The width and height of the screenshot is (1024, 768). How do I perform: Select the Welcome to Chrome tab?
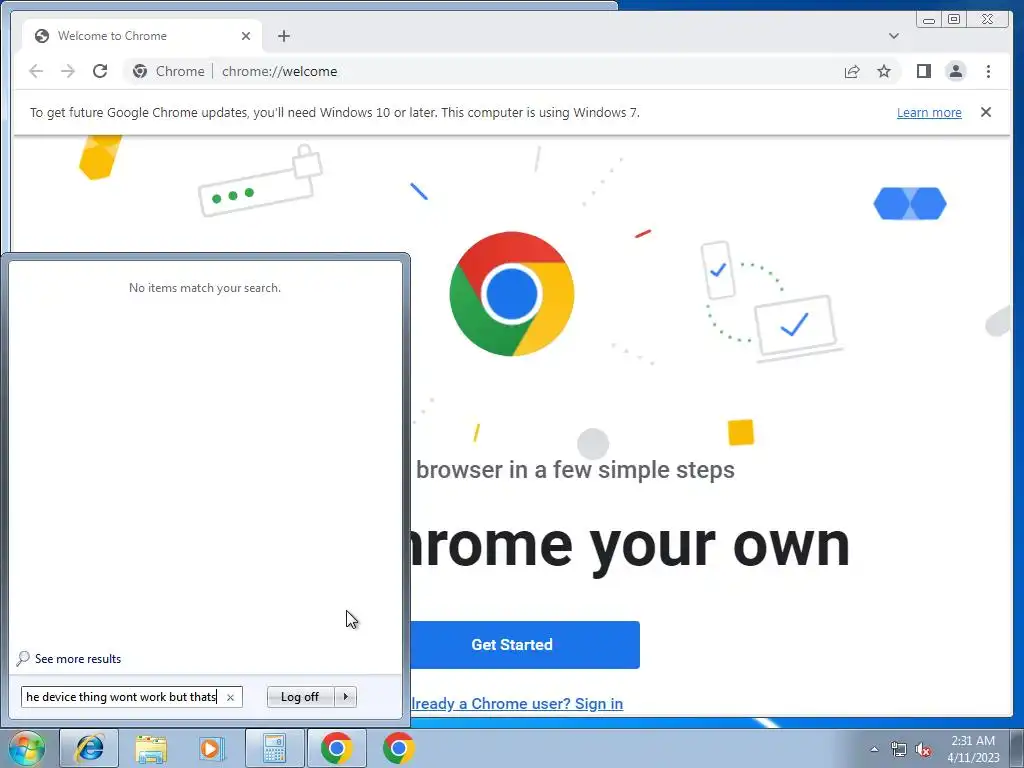(142, 36)
